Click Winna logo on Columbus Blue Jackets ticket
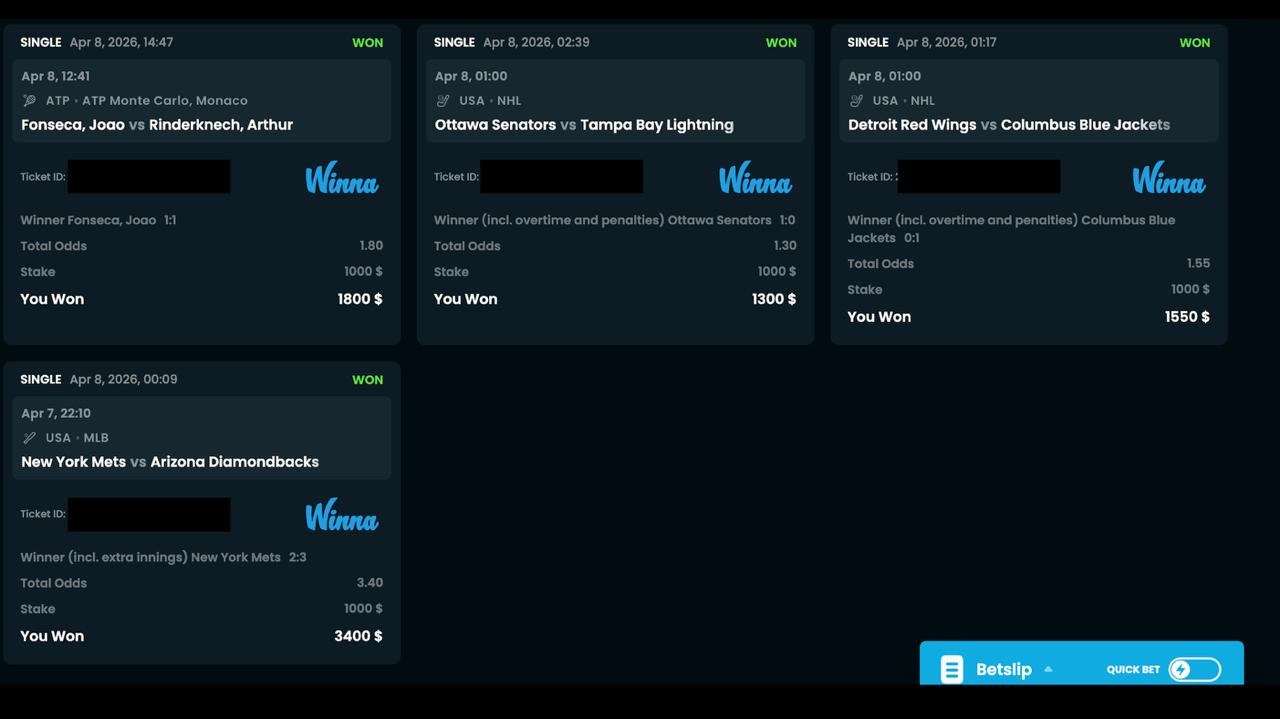Screen dimensions: 1280x719 [1168, 179]
